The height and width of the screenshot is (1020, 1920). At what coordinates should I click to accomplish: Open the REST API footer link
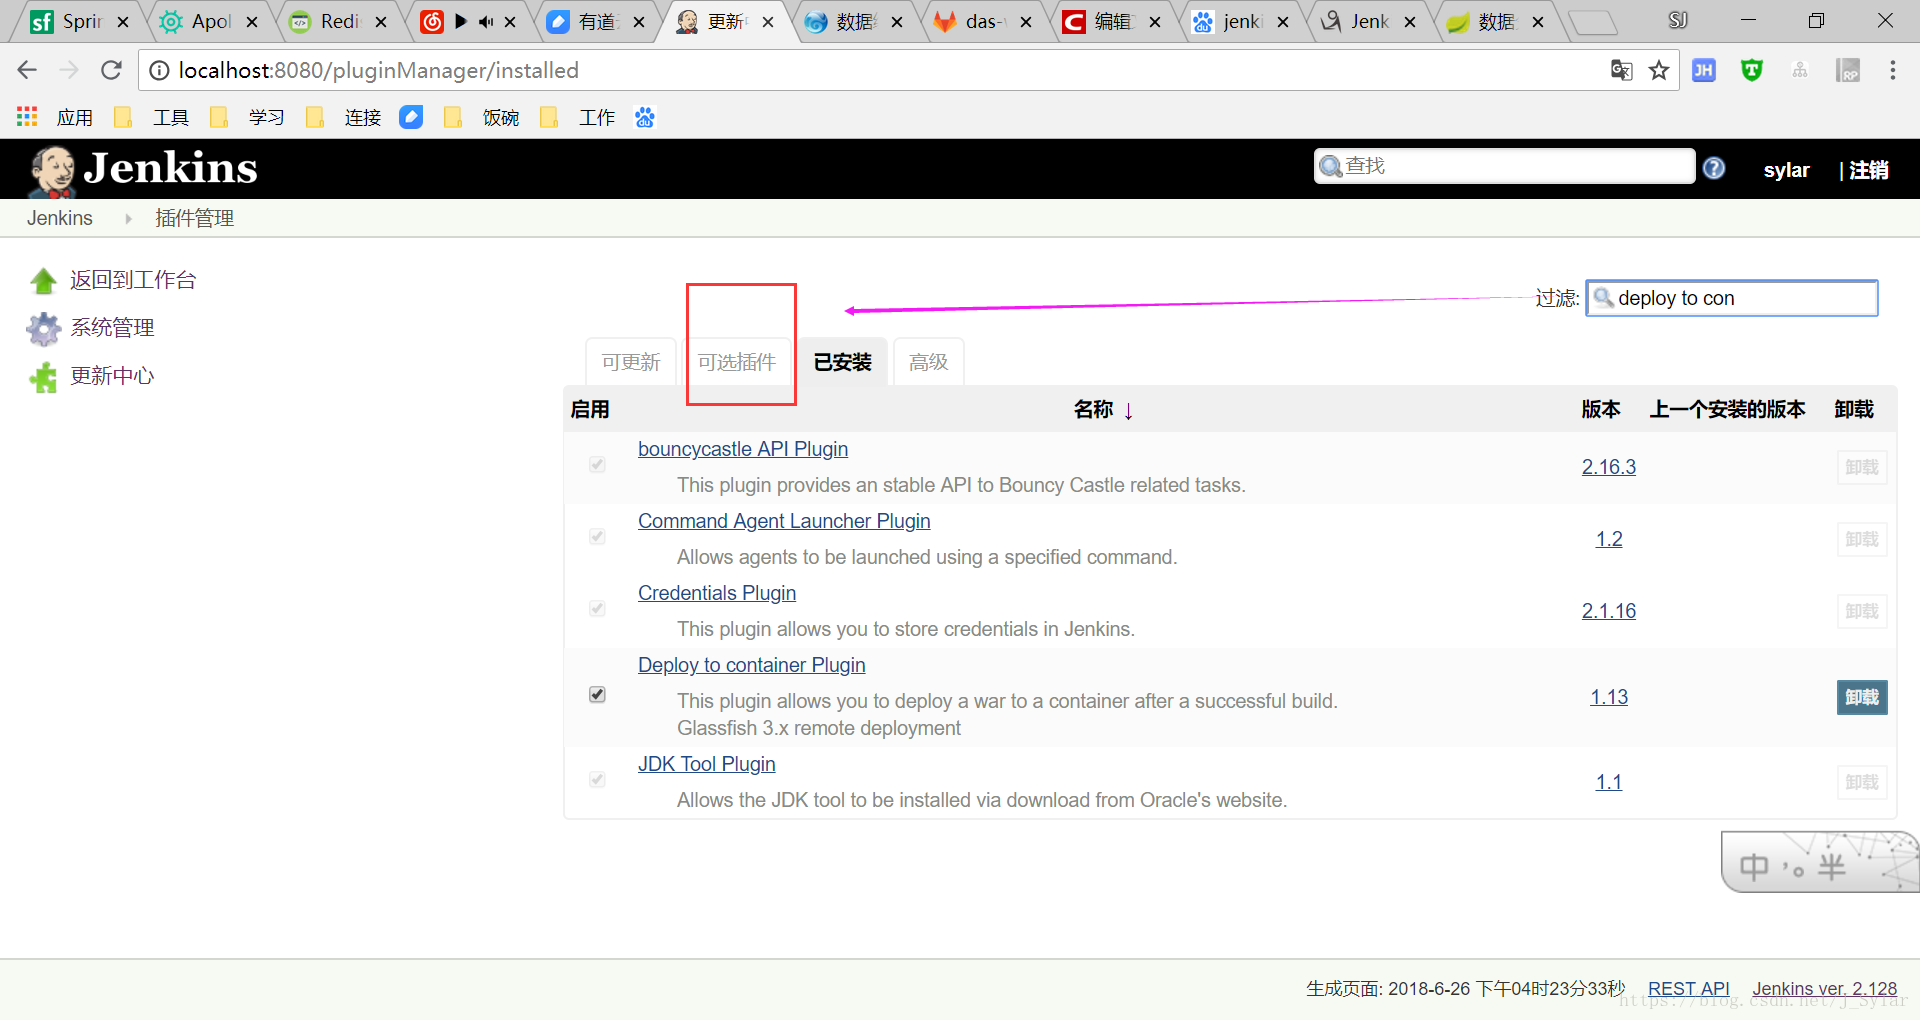click(1688, 989)
